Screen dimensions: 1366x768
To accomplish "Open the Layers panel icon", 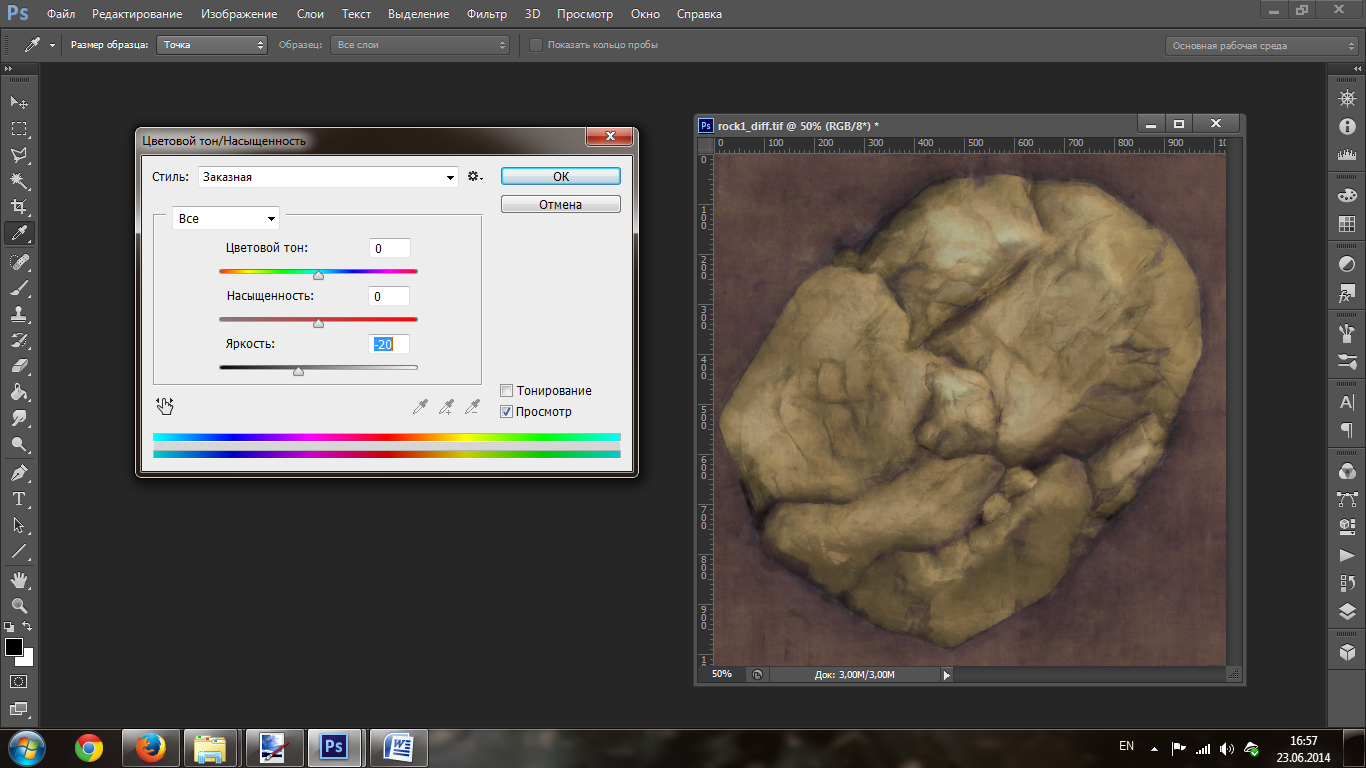I will [x=1347, y=612].
